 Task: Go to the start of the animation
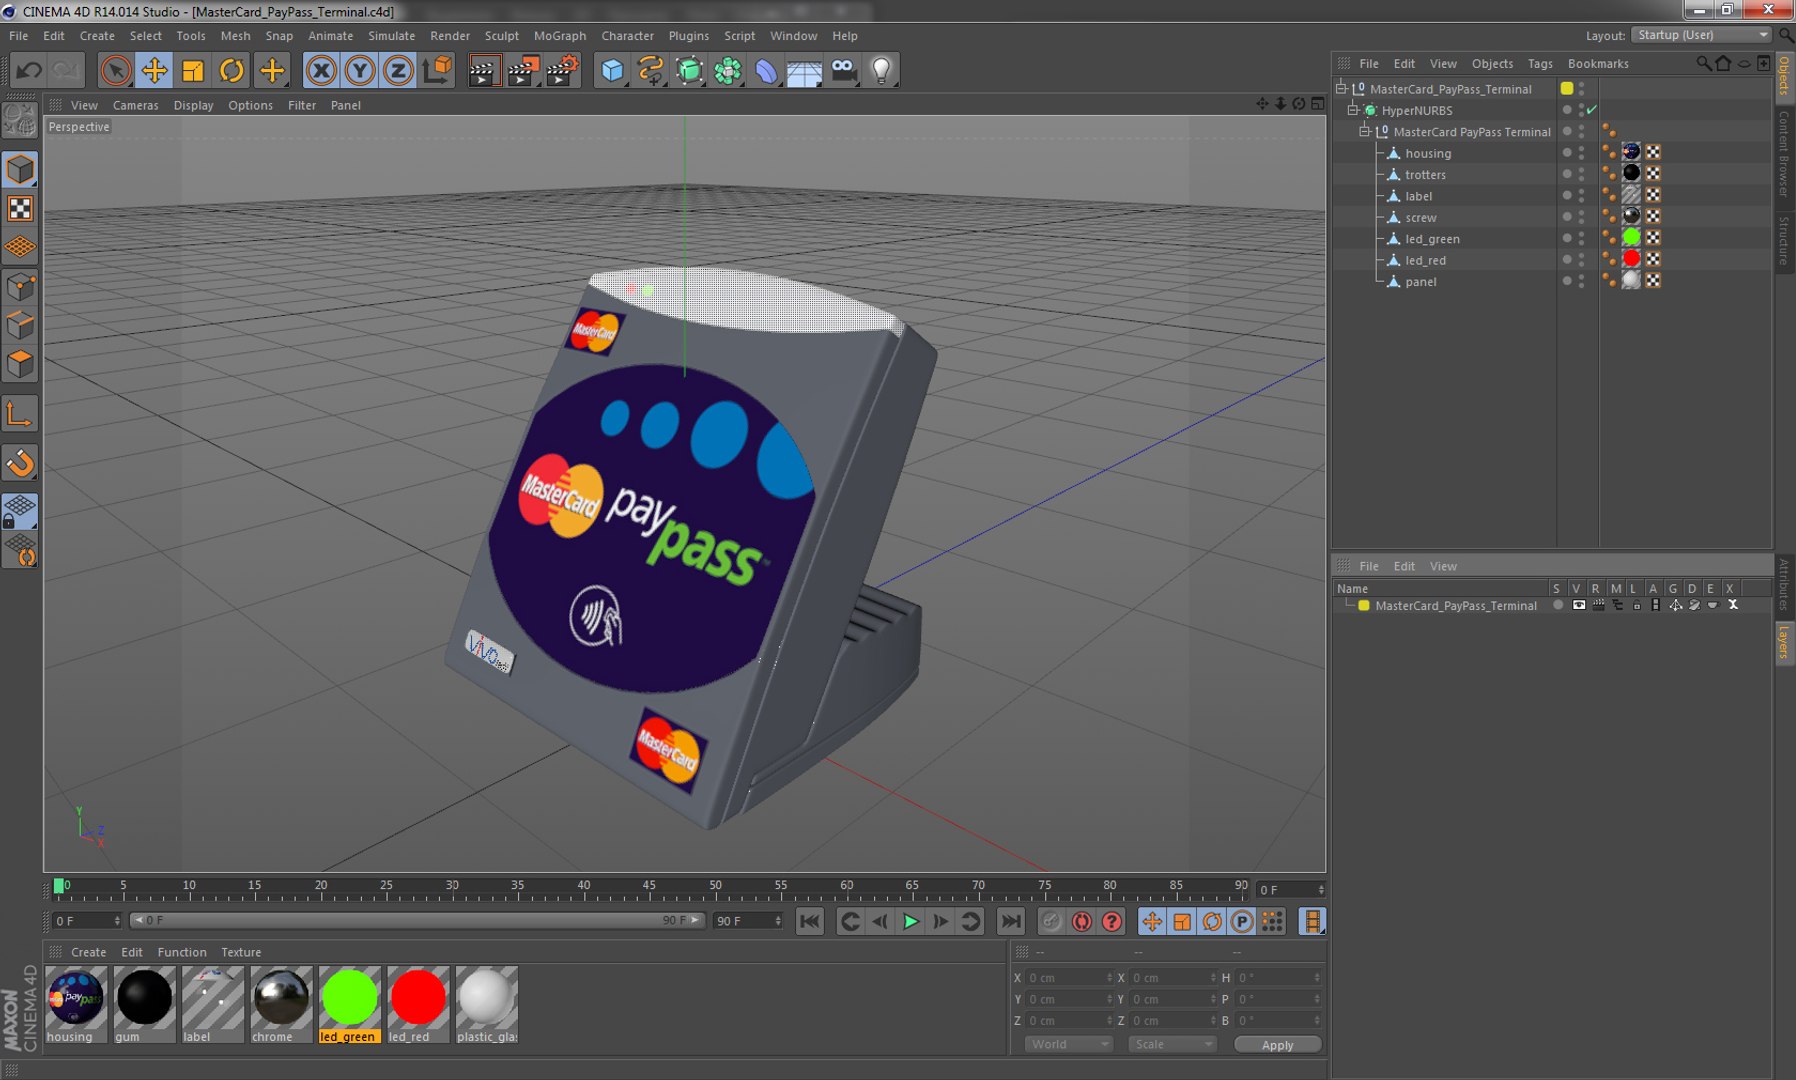810,921
